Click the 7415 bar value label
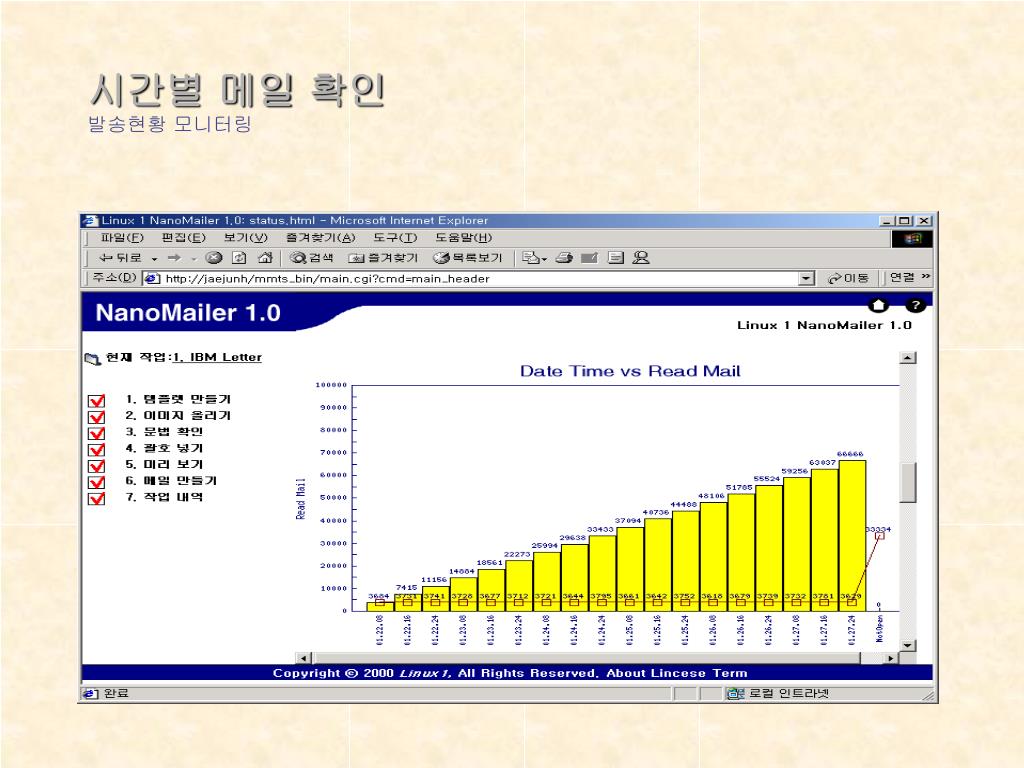 click(406, 588)
